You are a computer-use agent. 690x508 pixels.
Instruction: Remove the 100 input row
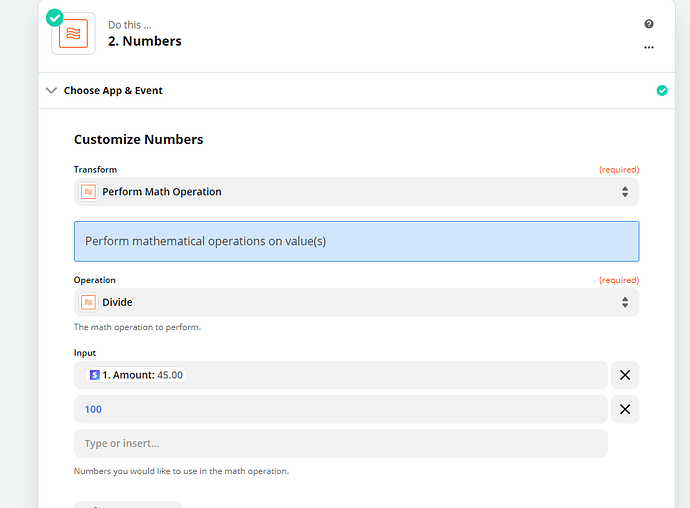coord(625,409)
